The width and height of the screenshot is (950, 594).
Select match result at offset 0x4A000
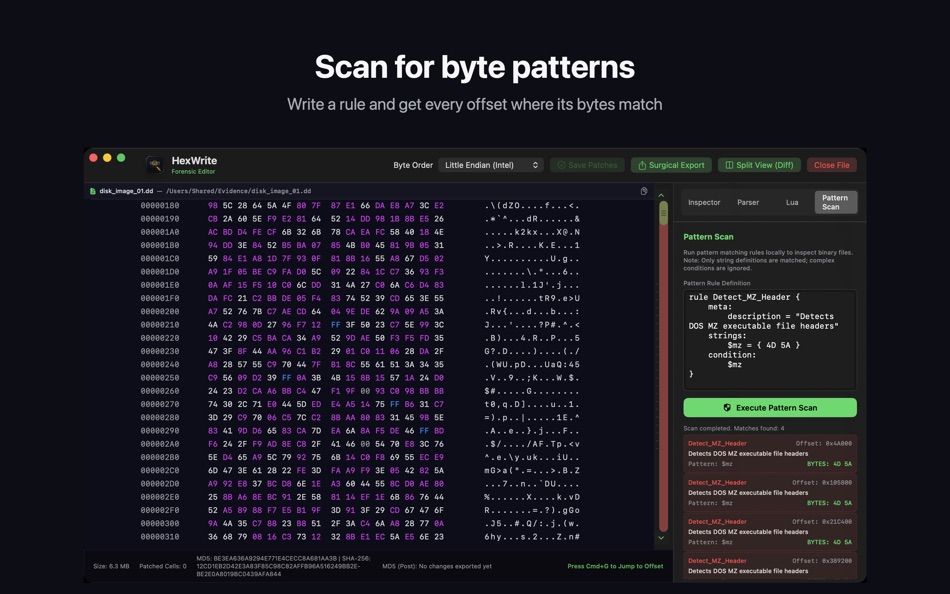point(770,453)
